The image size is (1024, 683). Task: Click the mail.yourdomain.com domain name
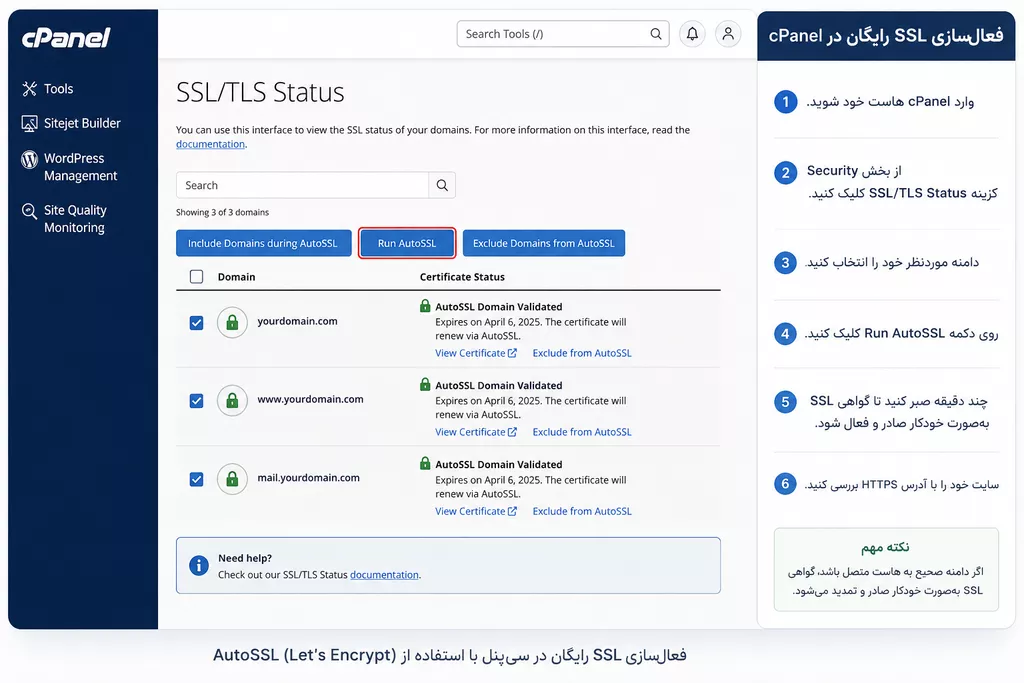pos(308,478)
